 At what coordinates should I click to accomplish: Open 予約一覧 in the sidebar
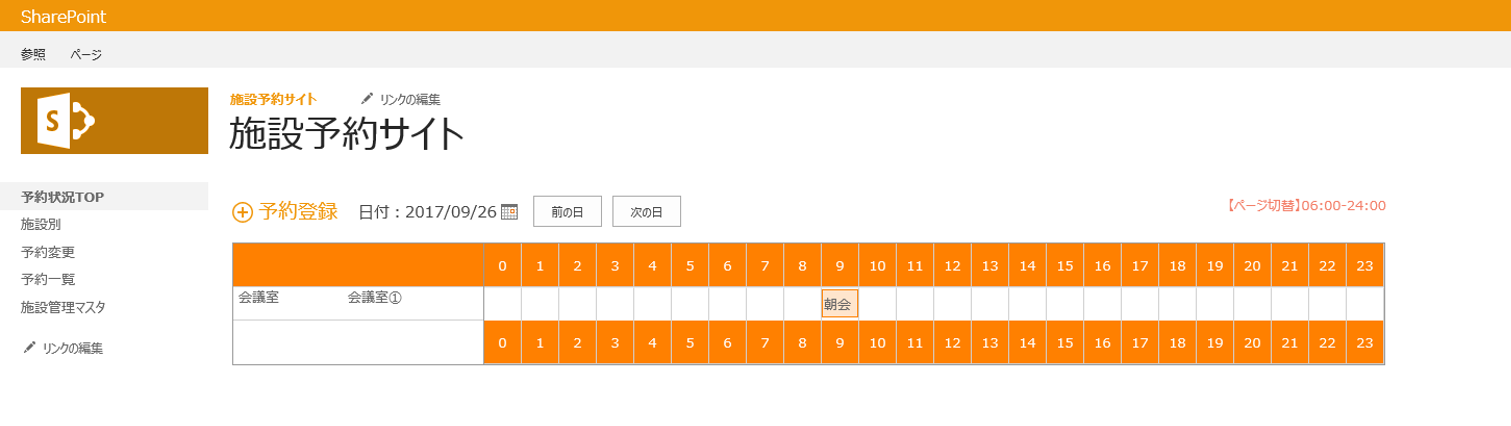tap(48, 279)
